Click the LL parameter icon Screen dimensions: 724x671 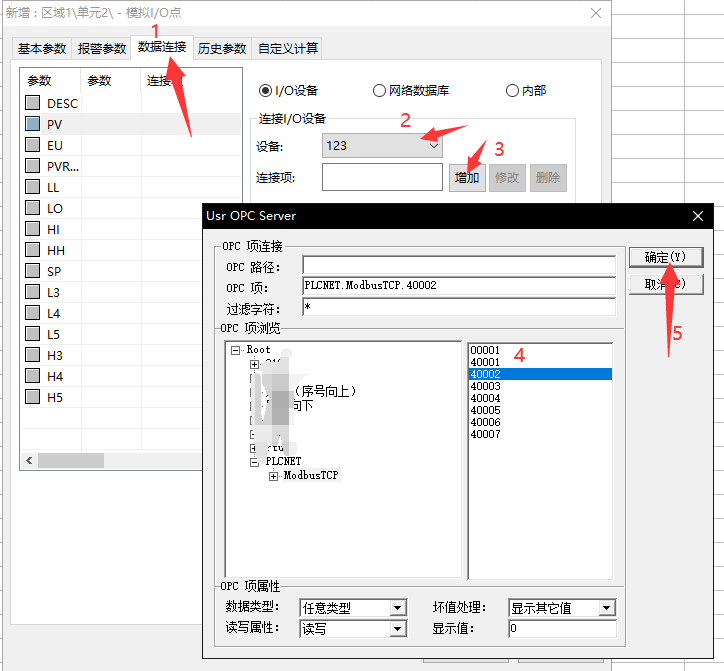(x=33, y=187)
